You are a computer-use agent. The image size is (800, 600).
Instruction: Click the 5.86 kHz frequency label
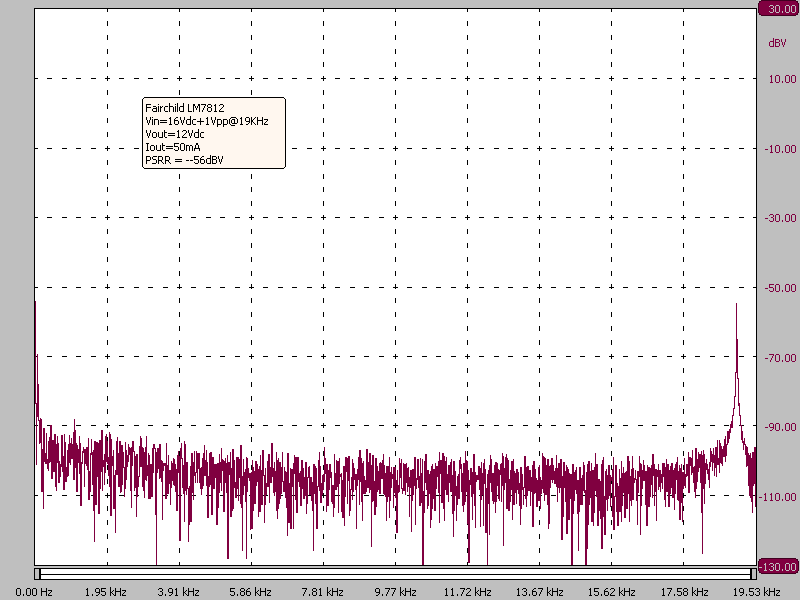(250, 592)
